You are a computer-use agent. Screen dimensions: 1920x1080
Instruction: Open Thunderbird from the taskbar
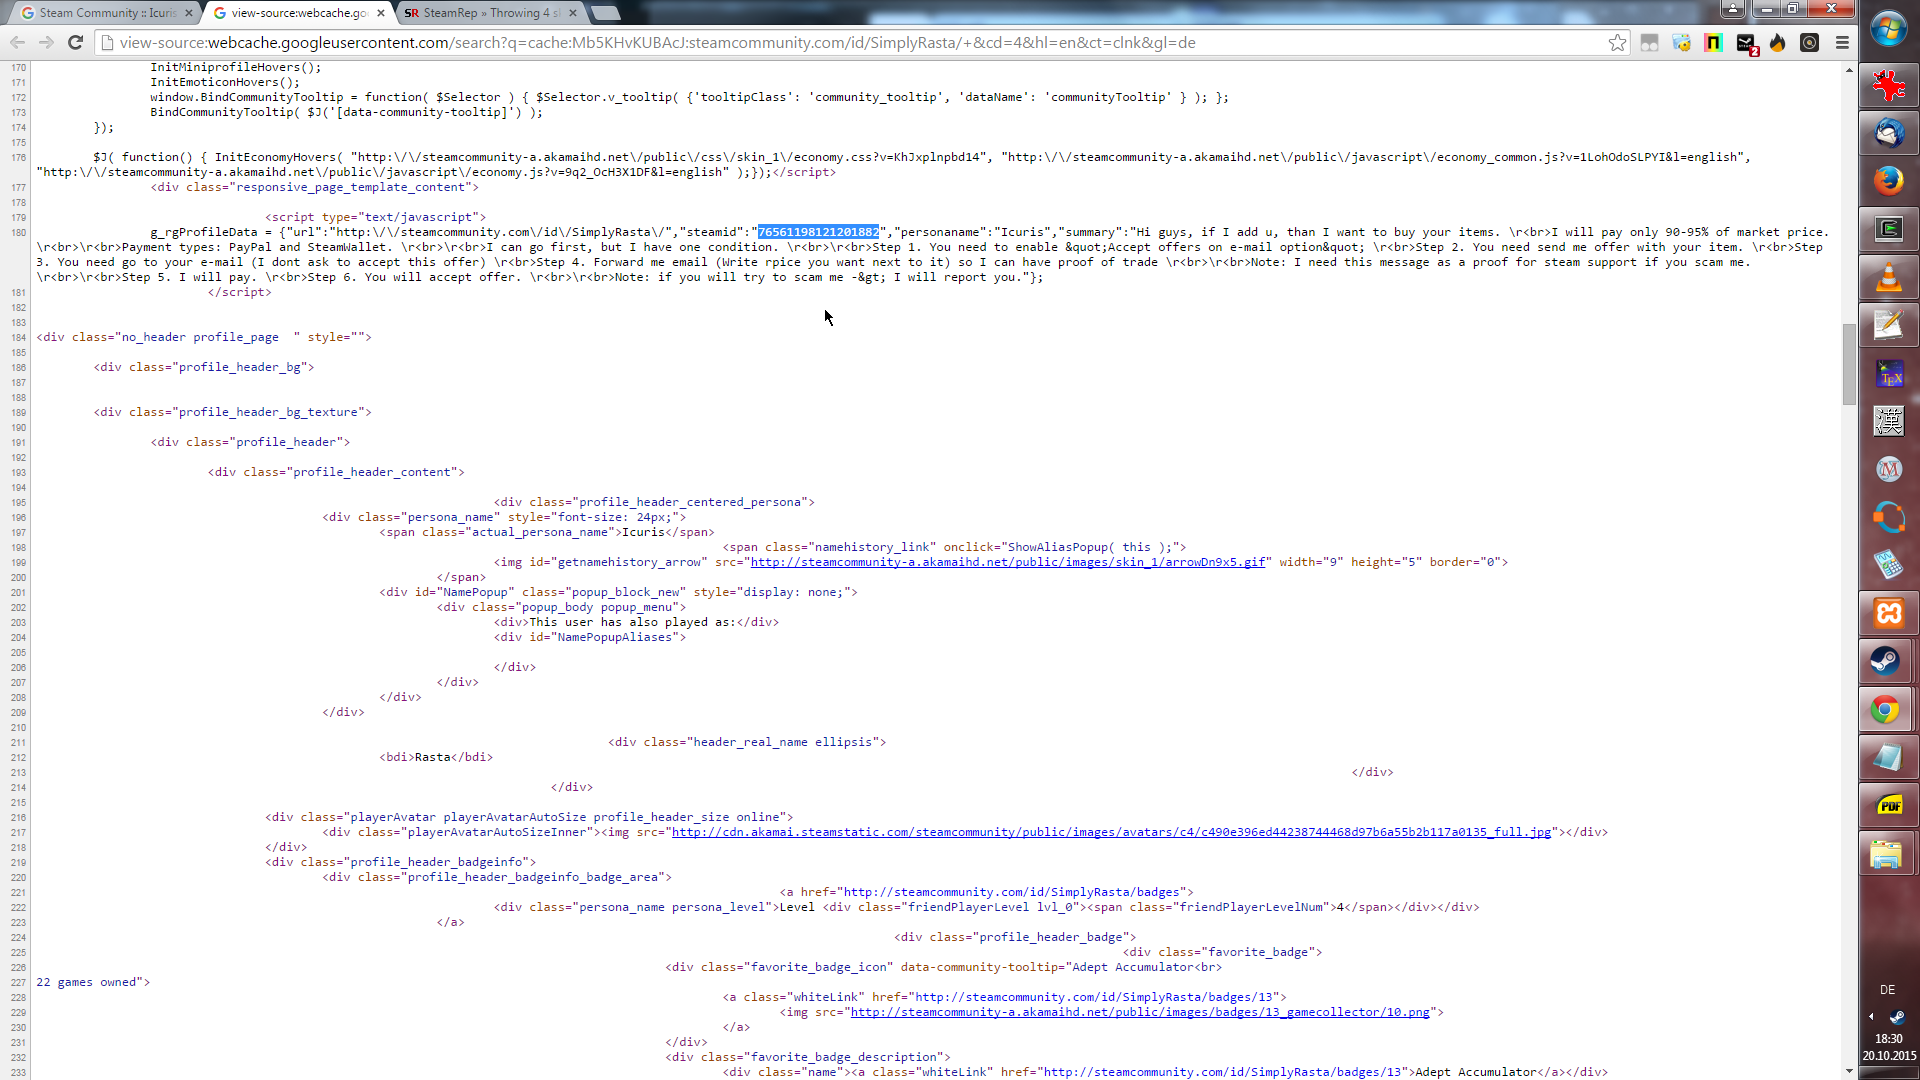tap(1888, 133)
